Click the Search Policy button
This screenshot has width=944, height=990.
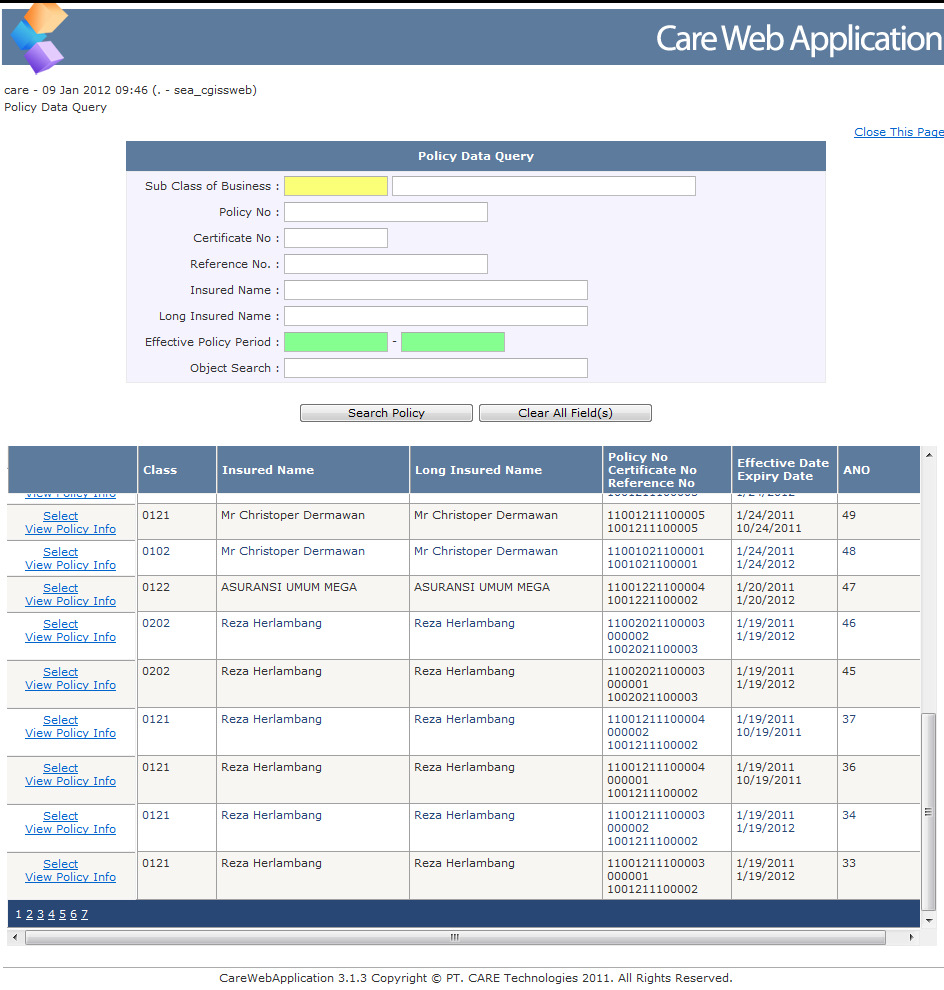point(386,413)
